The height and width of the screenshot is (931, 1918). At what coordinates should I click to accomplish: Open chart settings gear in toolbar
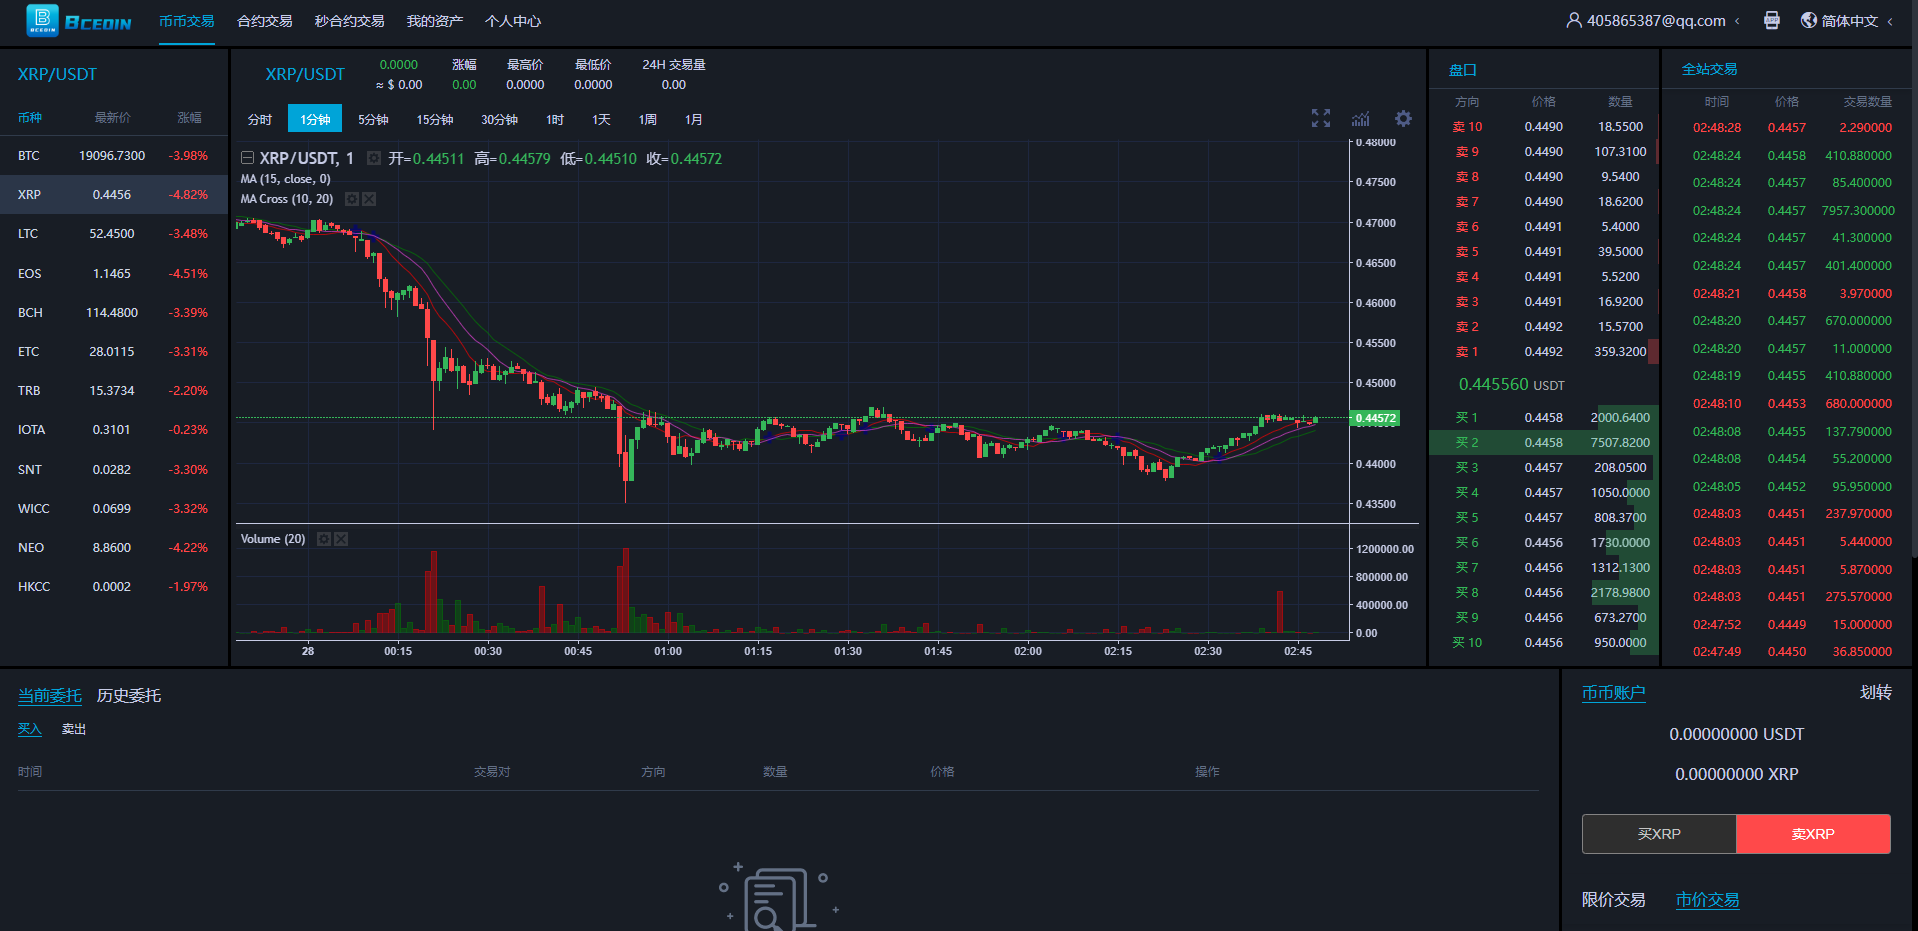[1403, 119]
